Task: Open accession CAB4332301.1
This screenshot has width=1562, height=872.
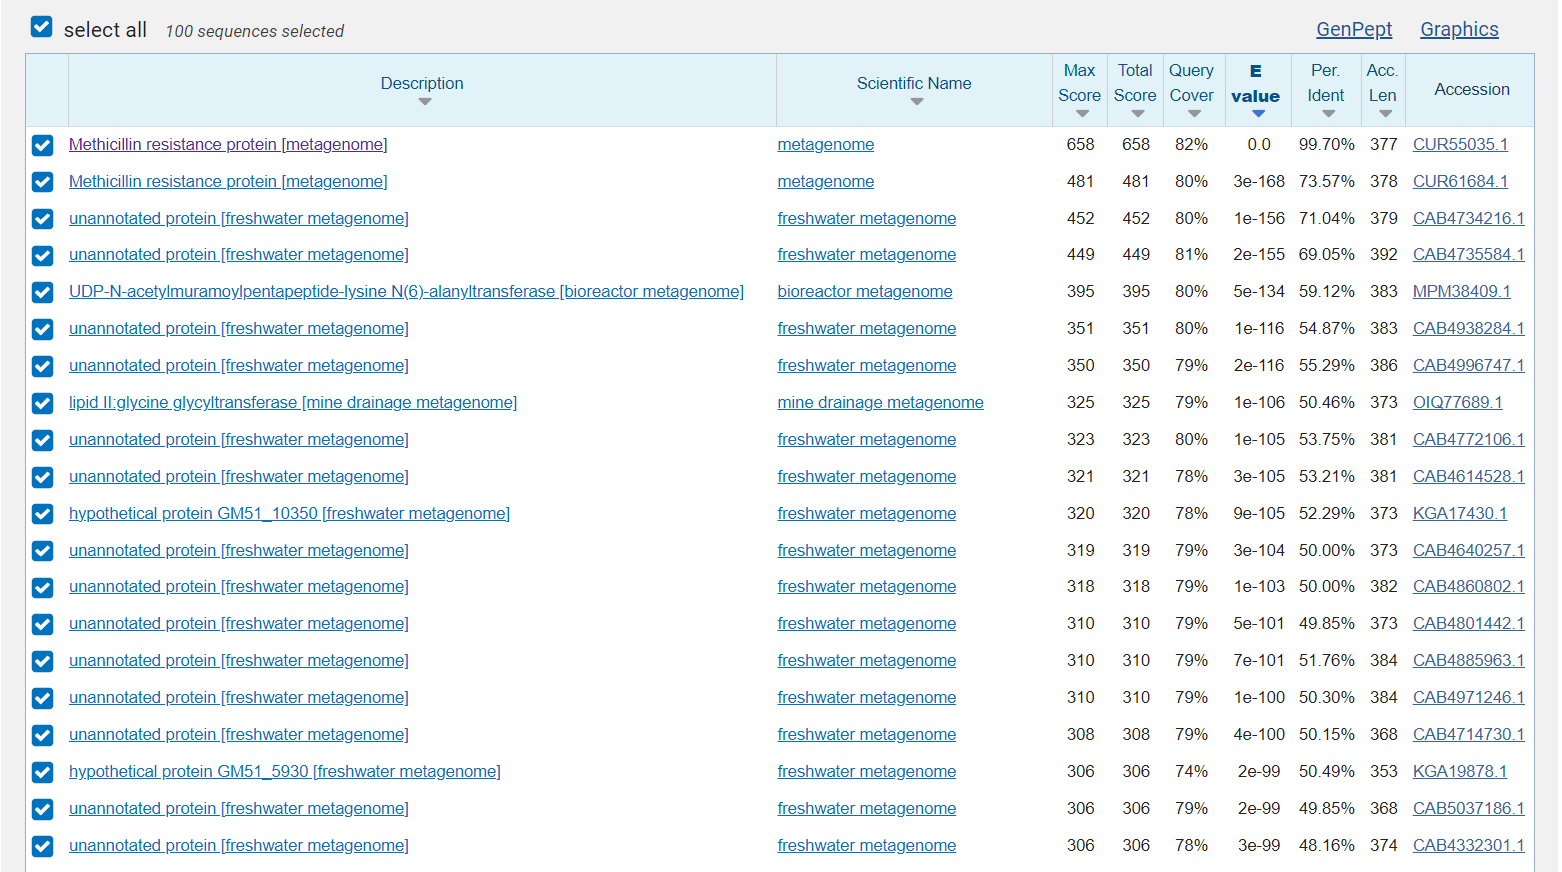Action: pos(1469,845)
